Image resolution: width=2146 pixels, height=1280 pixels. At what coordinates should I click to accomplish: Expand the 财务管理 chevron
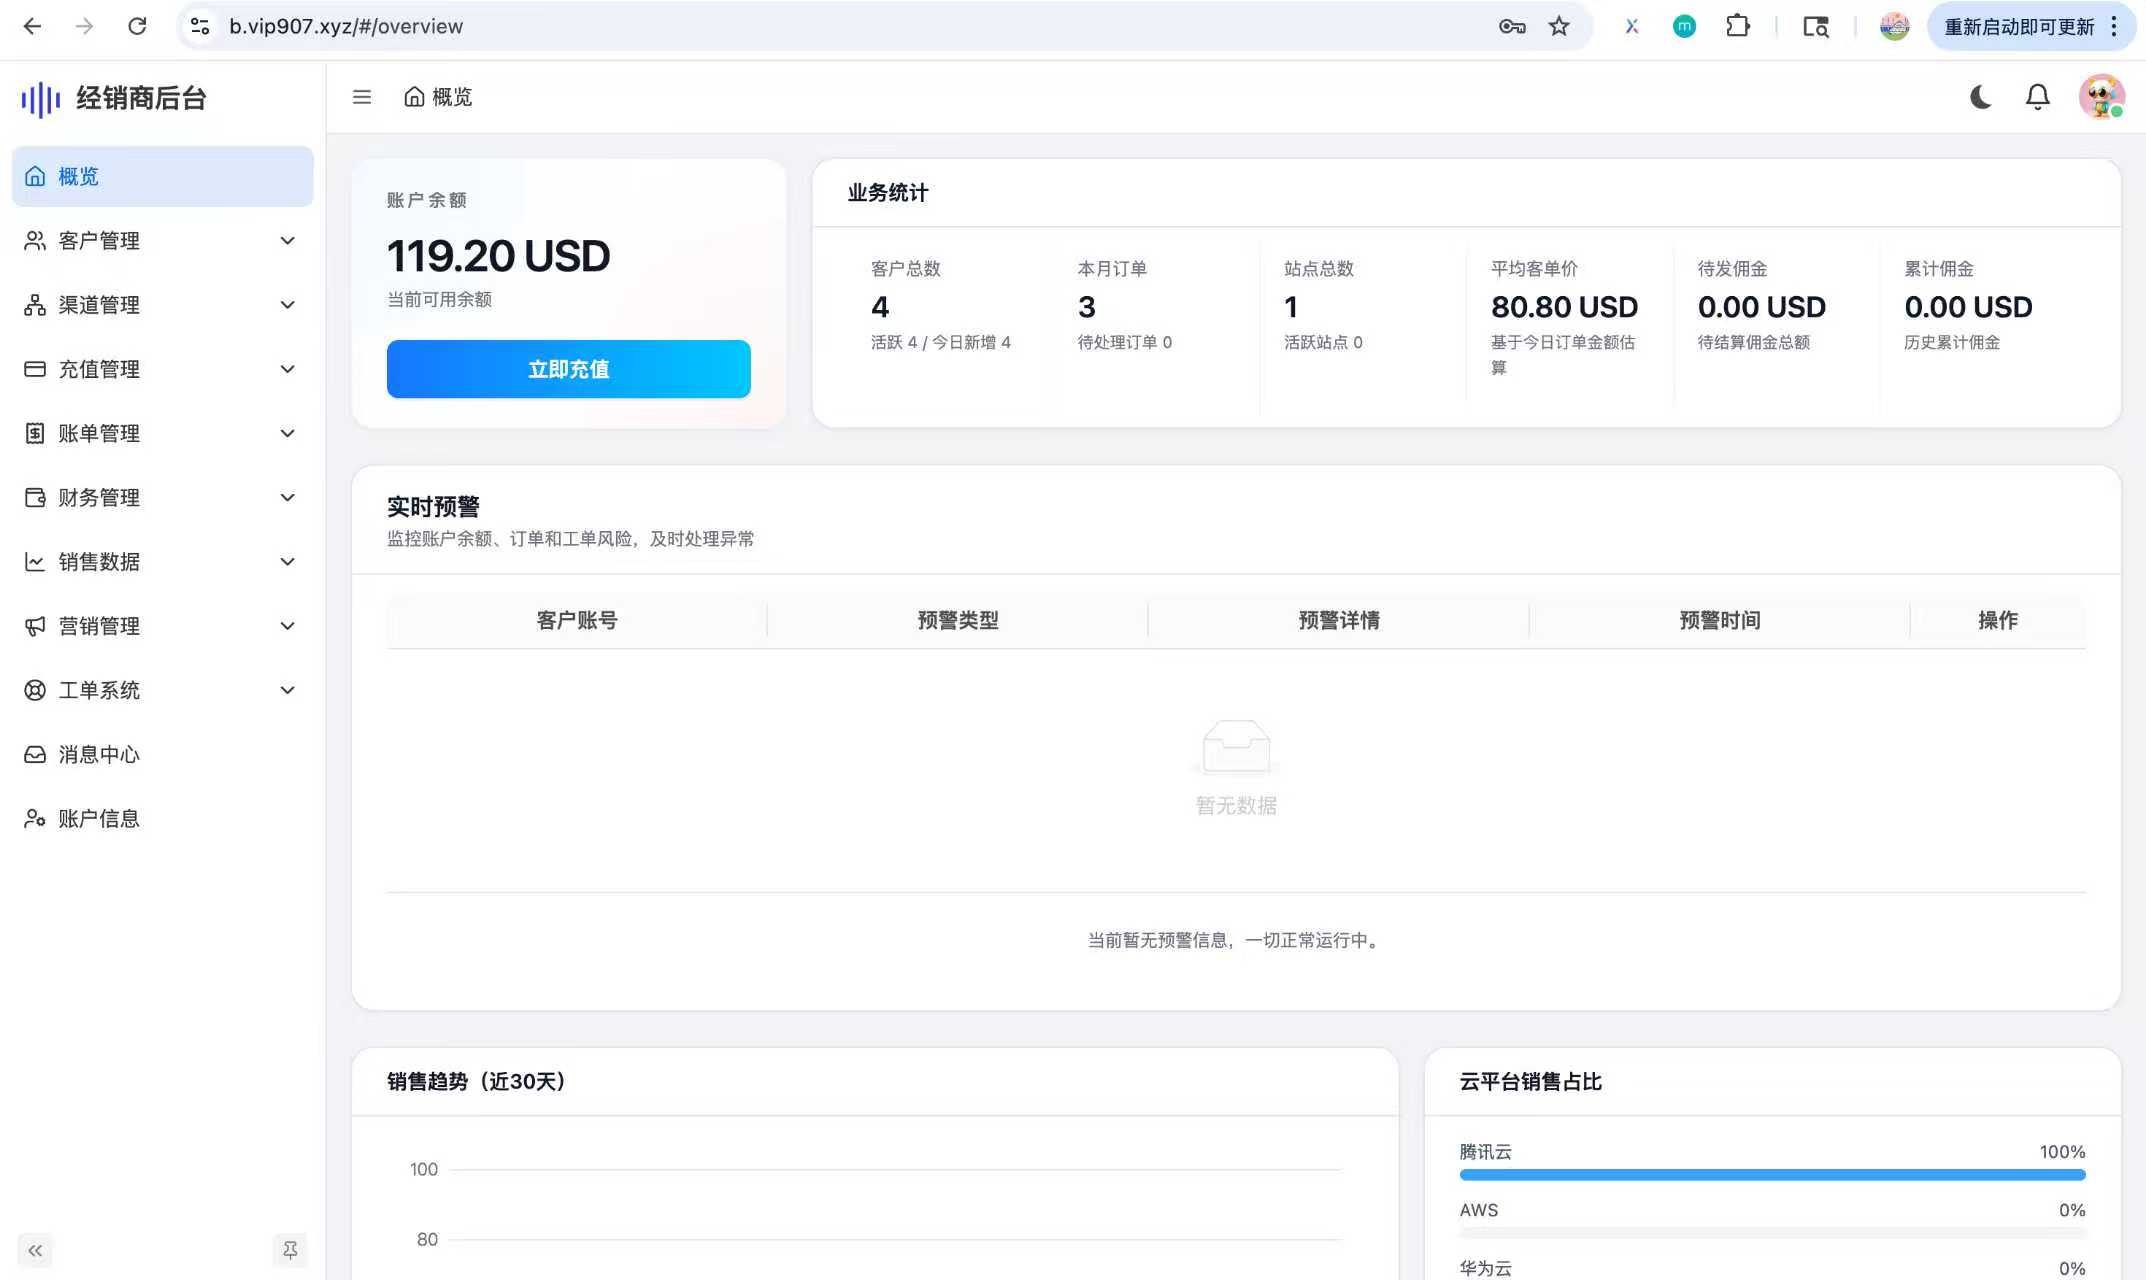click(288, 497)
